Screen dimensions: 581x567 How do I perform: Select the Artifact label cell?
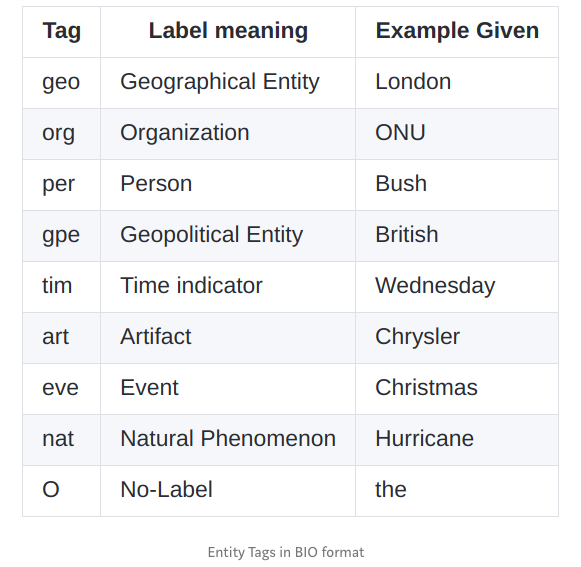pos(228,338)
